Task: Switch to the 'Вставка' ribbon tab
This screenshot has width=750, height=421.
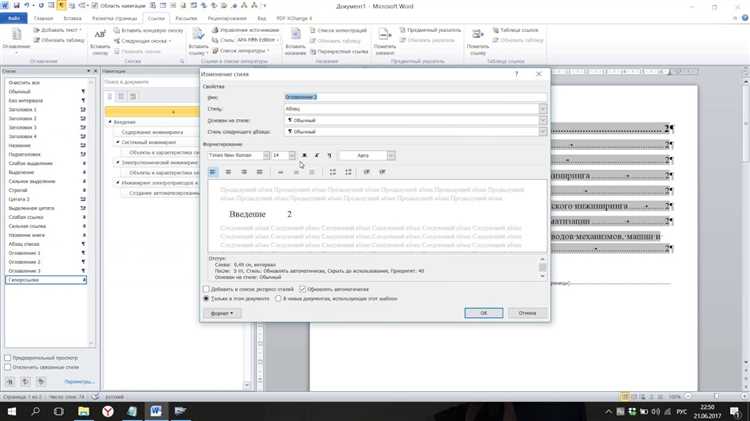Action: [x=73, y=18]
